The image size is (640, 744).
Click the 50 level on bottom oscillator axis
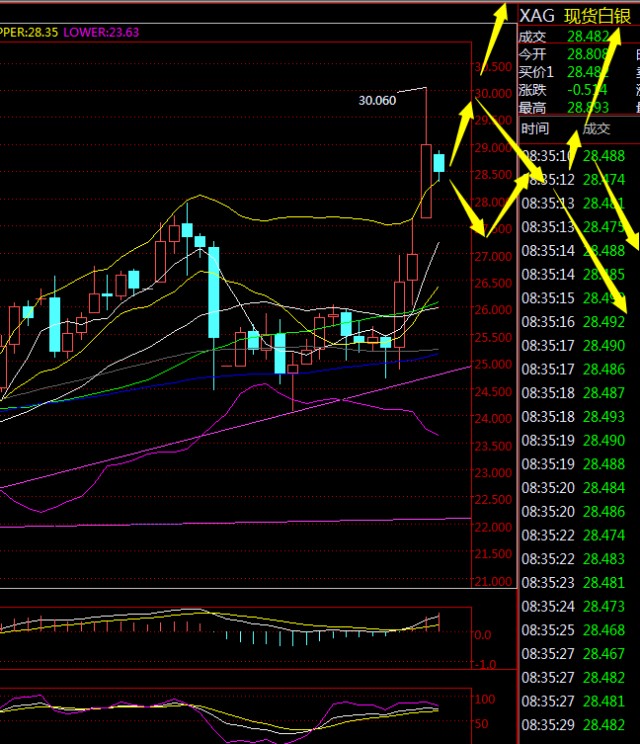[481, 724]
